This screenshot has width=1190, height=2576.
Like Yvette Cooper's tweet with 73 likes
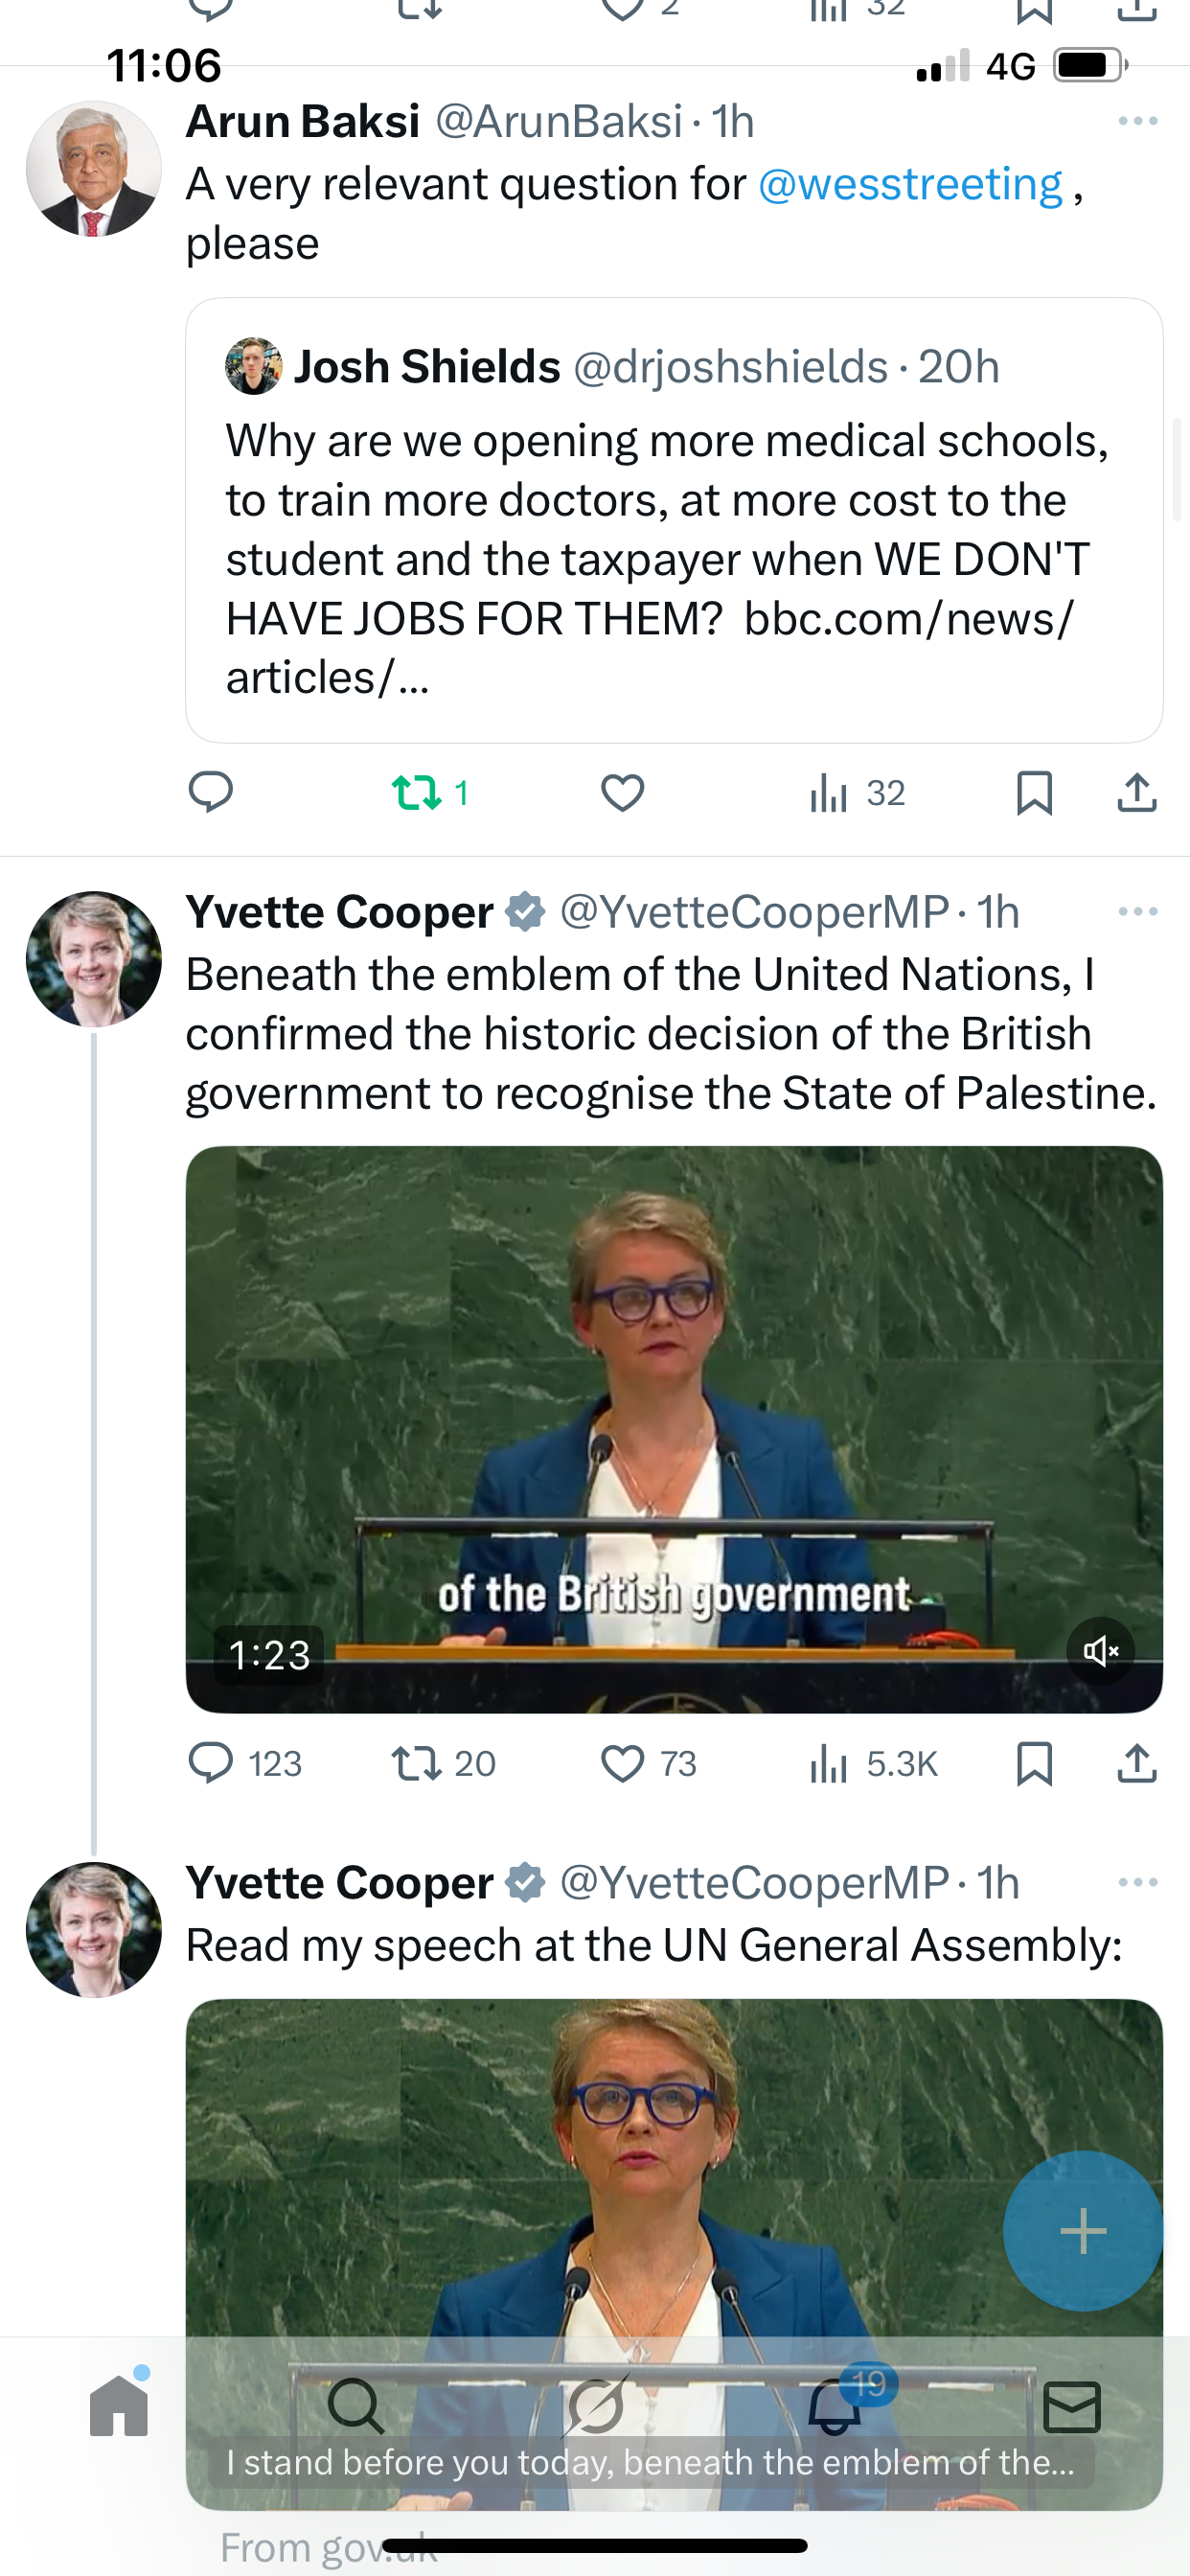pyautogui.click(x=622, y=1763)
